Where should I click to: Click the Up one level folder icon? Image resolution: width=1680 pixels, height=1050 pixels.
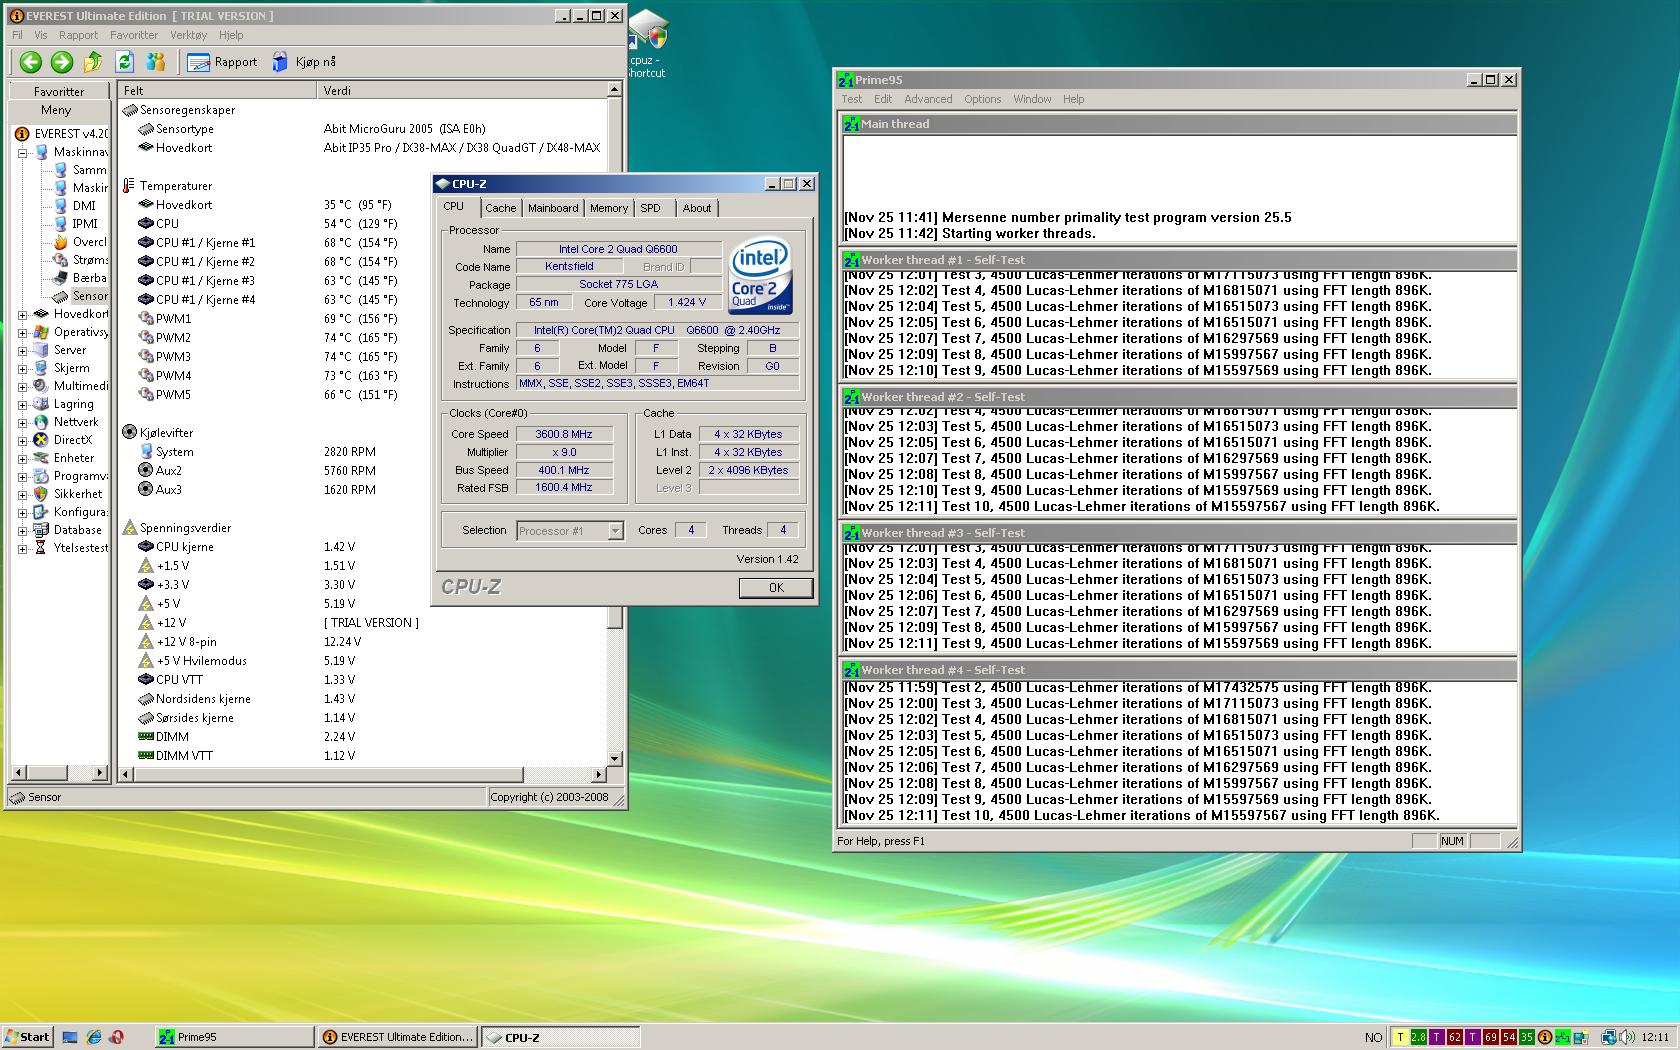[x=93, y=62]
